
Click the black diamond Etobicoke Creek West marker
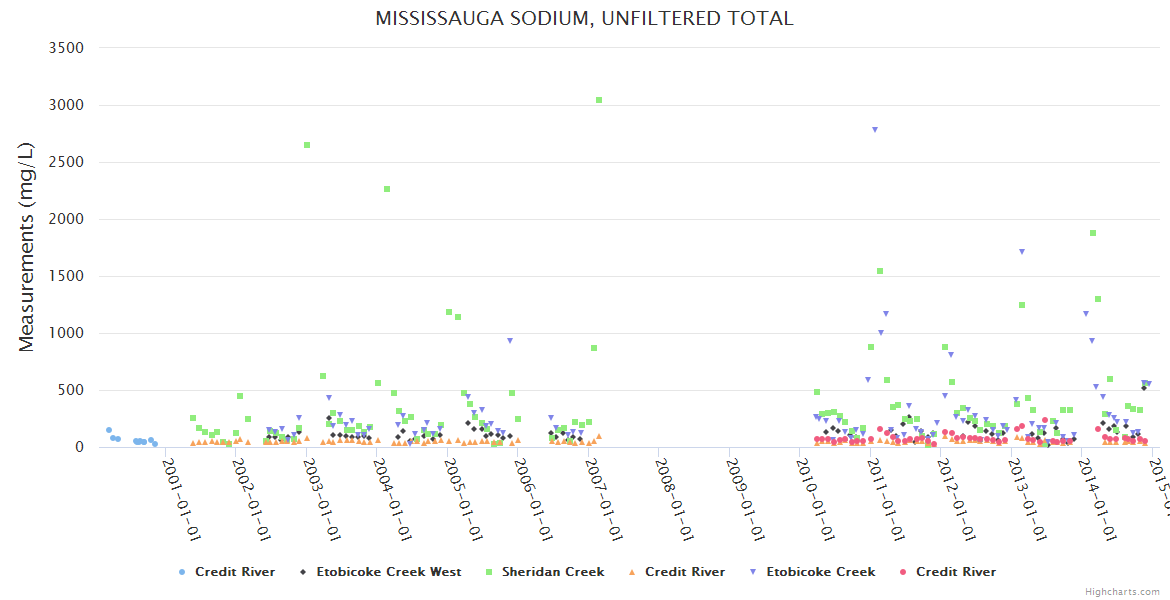pyautogui.click(x=302, y=572)
